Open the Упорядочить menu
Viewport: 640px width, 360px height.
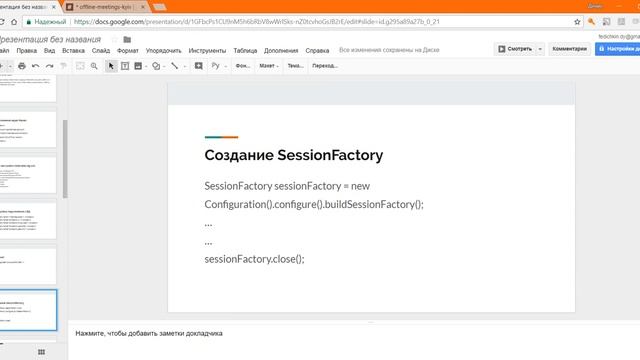pos(164,51)
